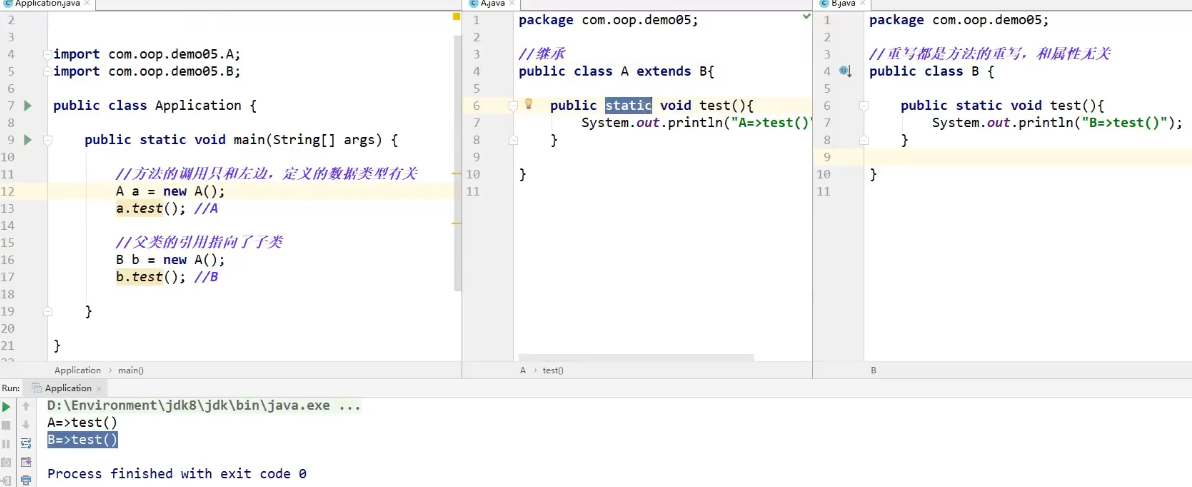Click fold end marker at line 8 in B.java
Screen dimensions: 1192x487
click(864, 140)
